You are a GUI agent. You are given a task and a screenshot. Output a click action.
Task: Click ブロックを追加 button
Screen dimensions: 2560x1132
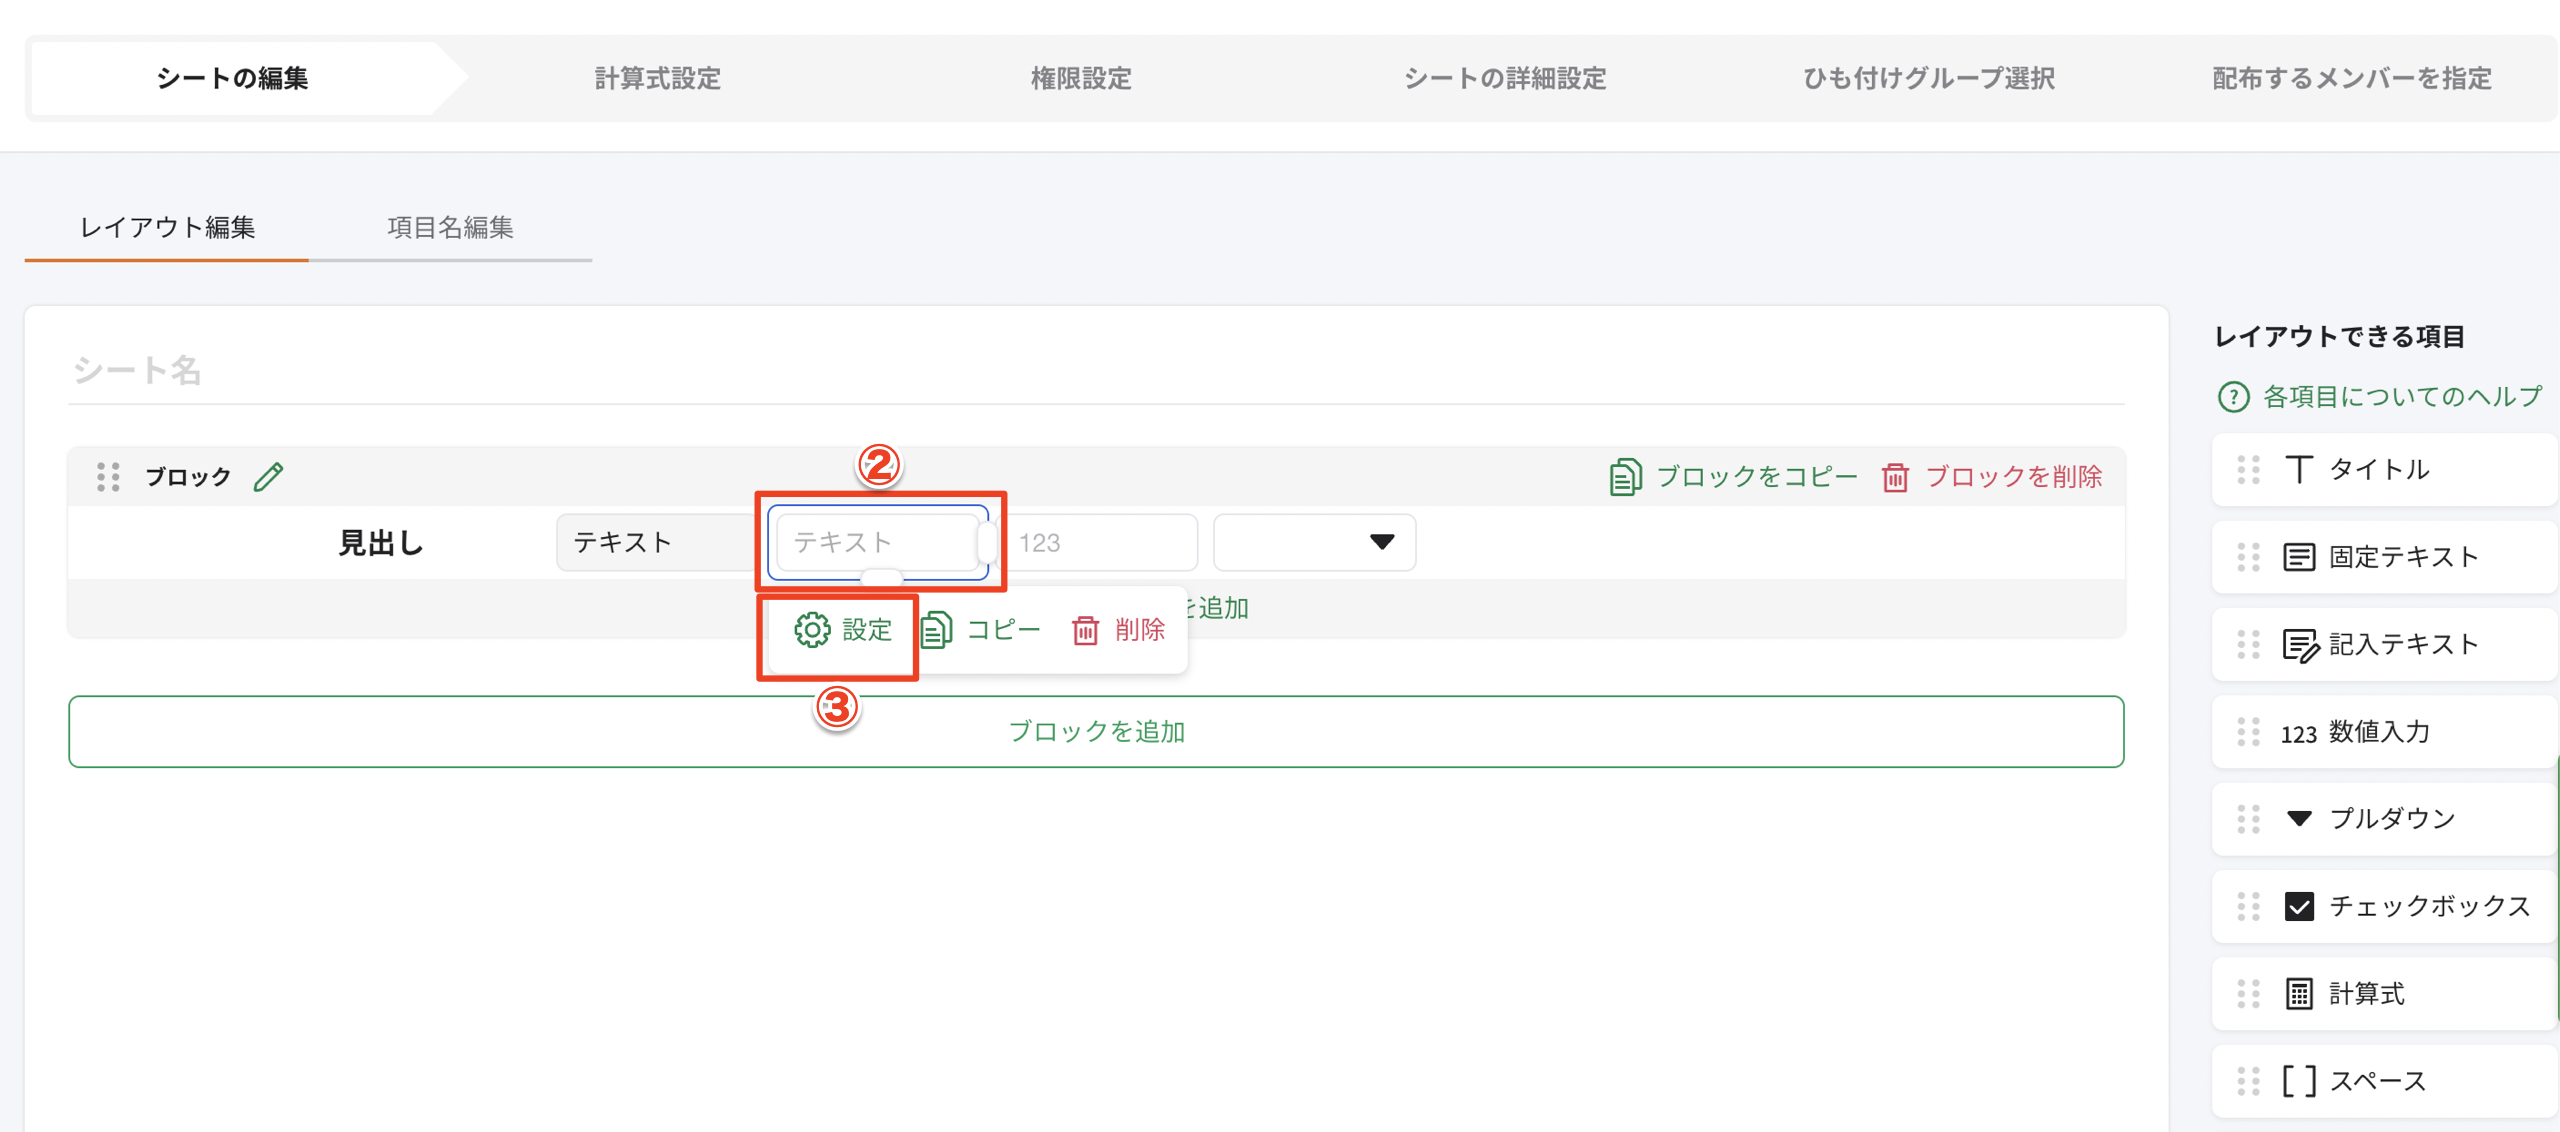tap(1096, 732)
